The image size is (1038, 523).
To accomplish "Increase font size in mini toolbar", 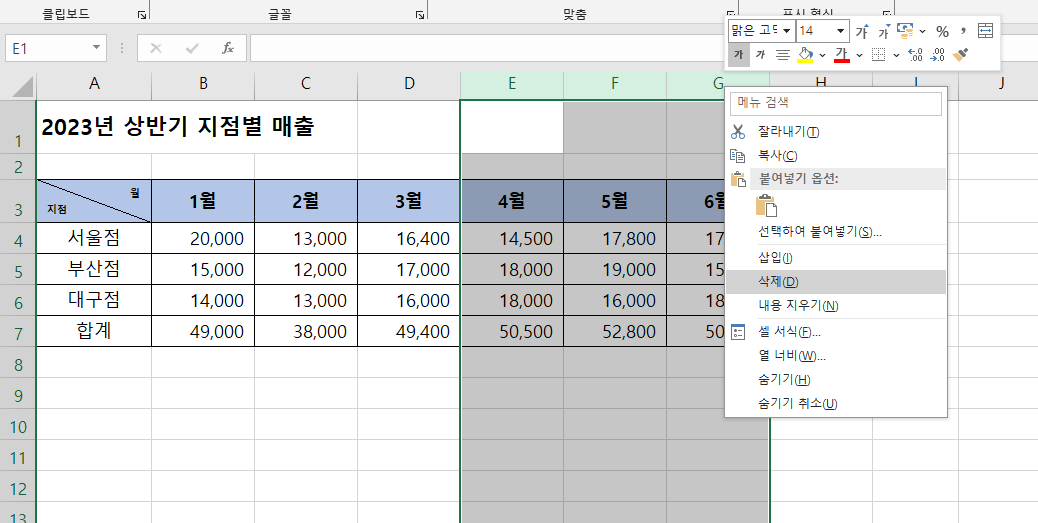I will tap(862, 31).
